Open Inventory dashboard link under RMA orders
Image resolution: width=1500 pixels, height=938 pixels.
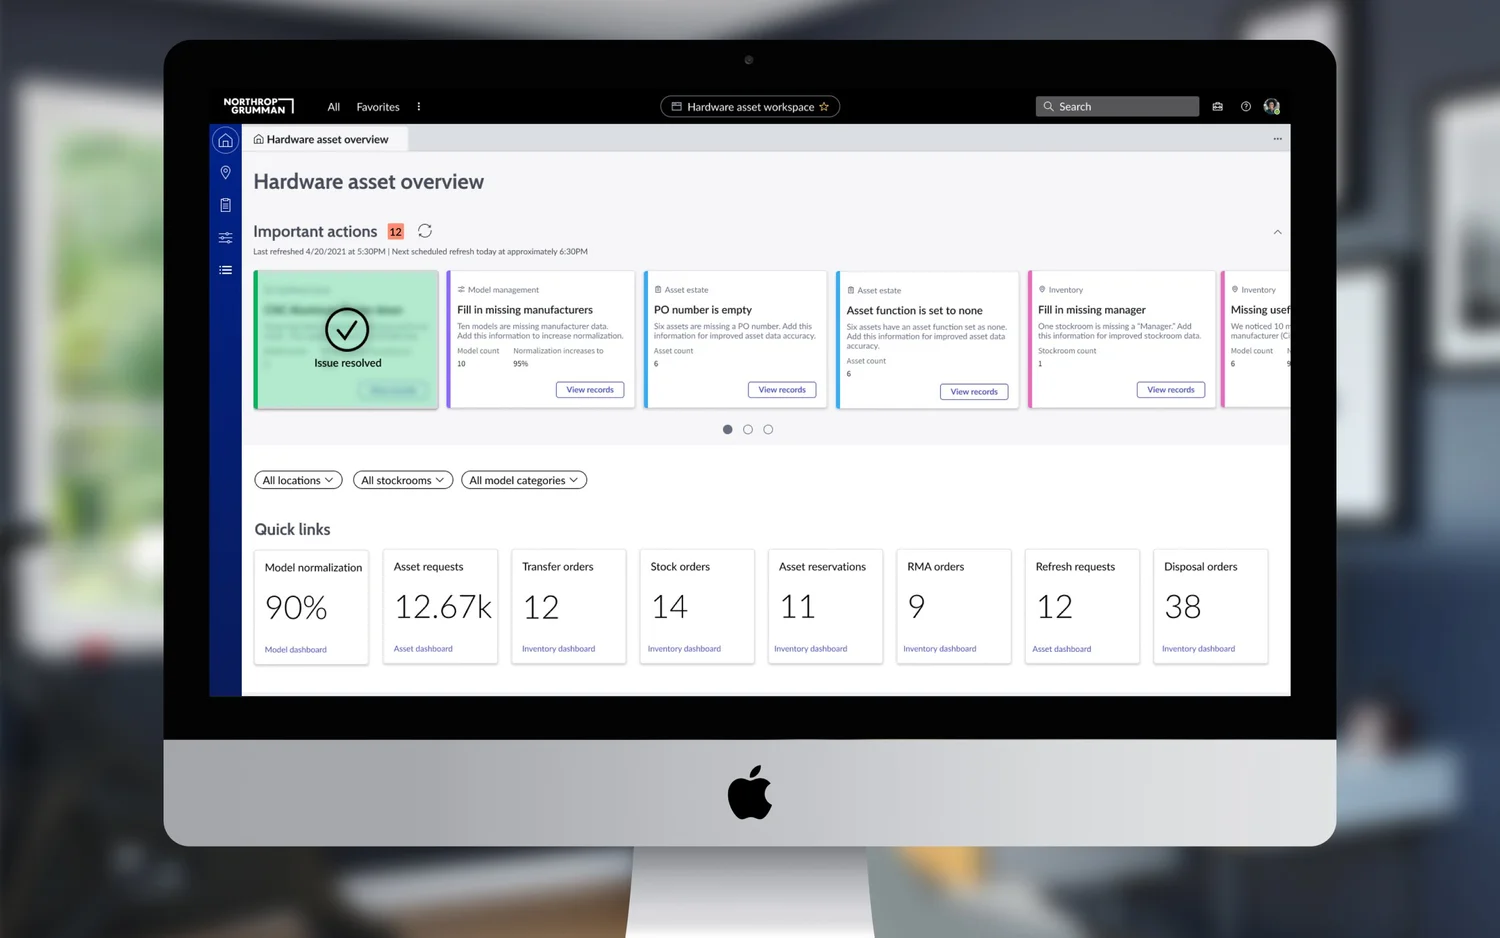pyautogui.click(x=940, y=649)
